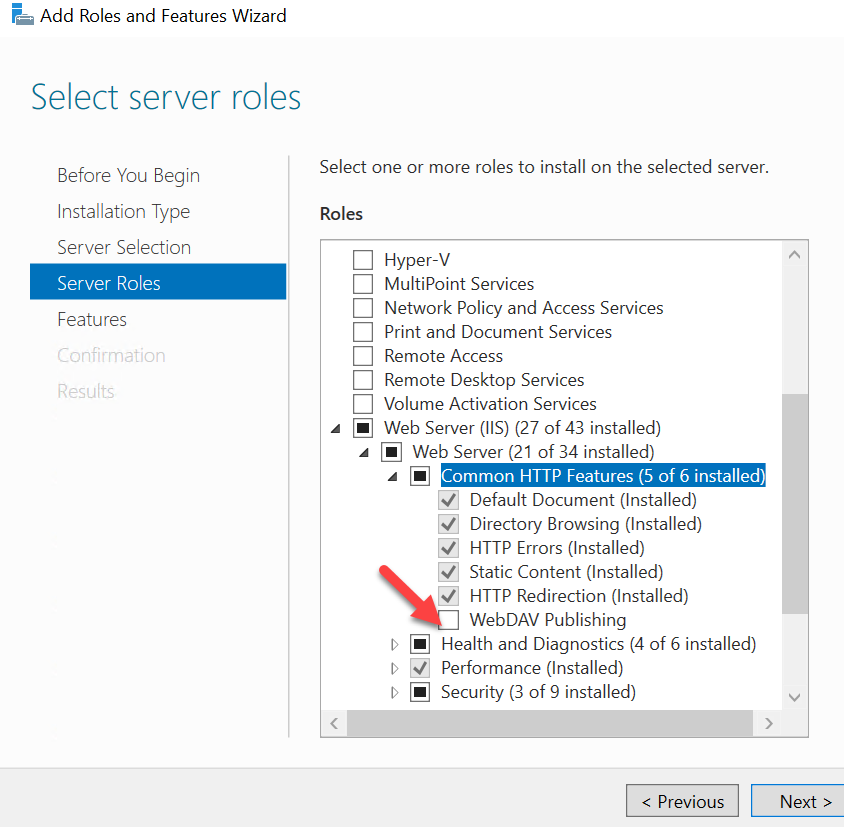Check Volume Activation Services
This screenshot has height=834, width=844.
pos(363,403)
